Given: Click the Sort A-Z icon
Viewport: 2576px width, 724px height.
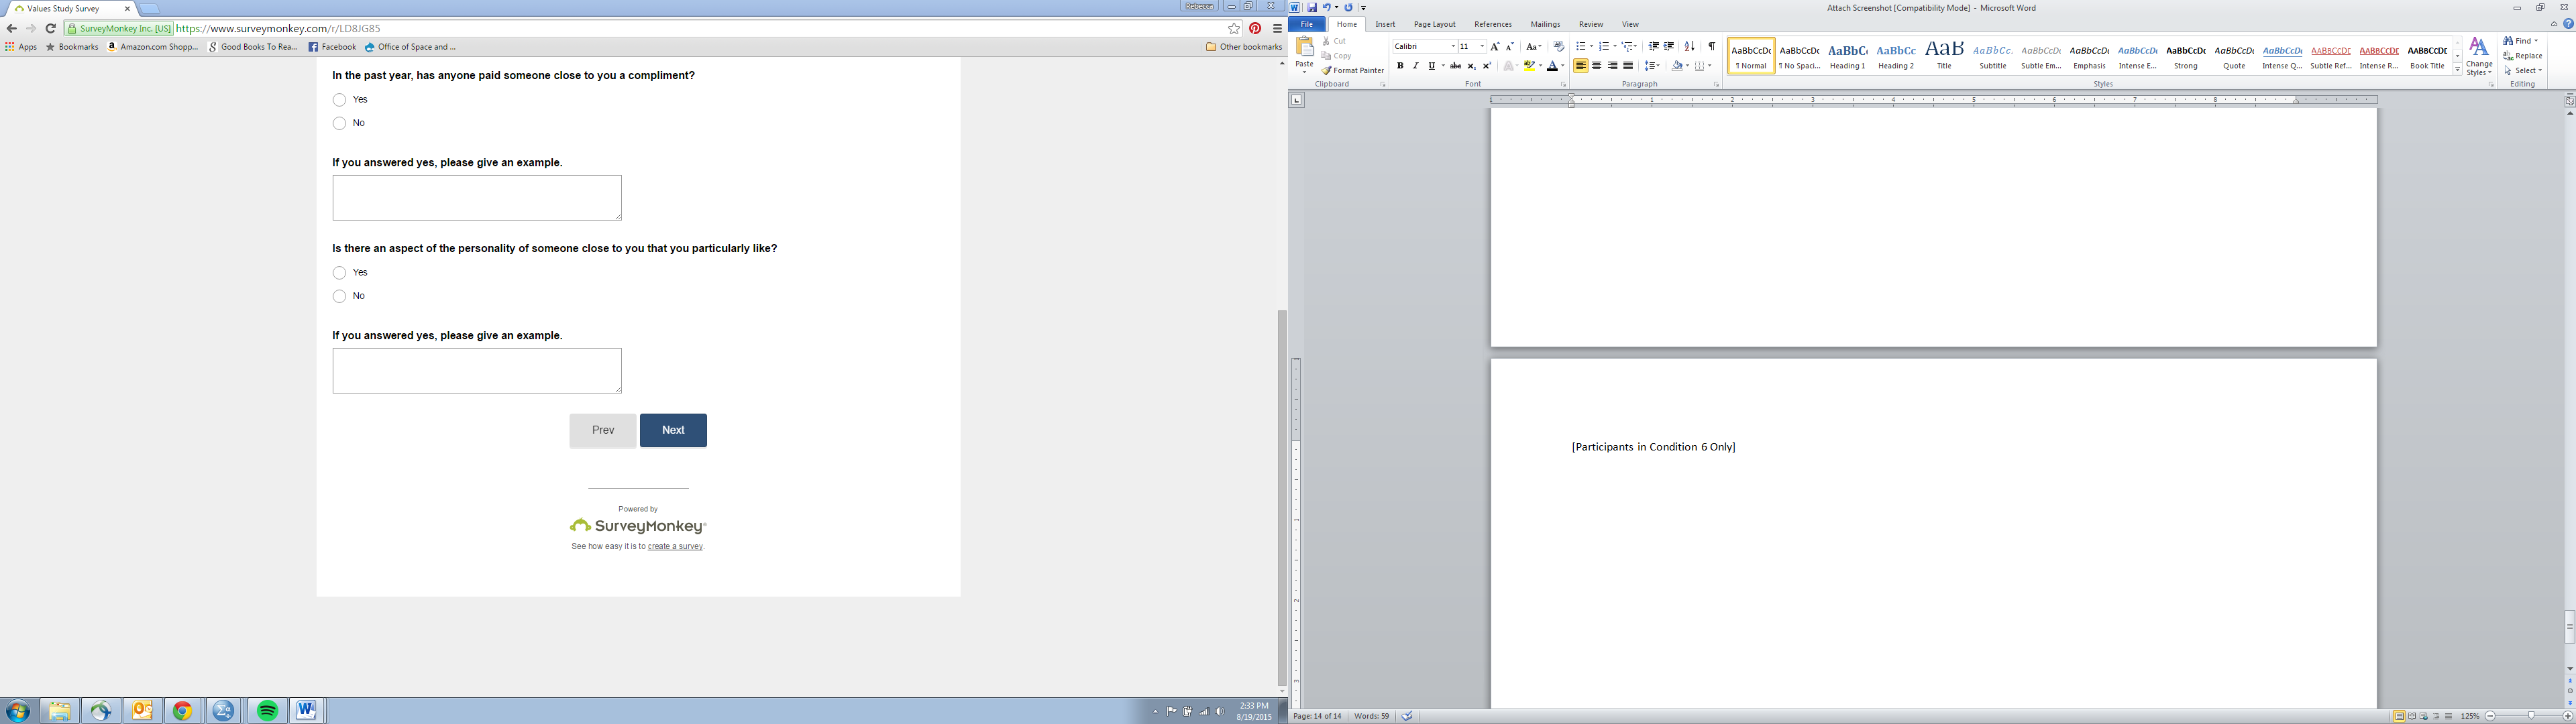Looking at the screenshot, I should click(1689, 47).
